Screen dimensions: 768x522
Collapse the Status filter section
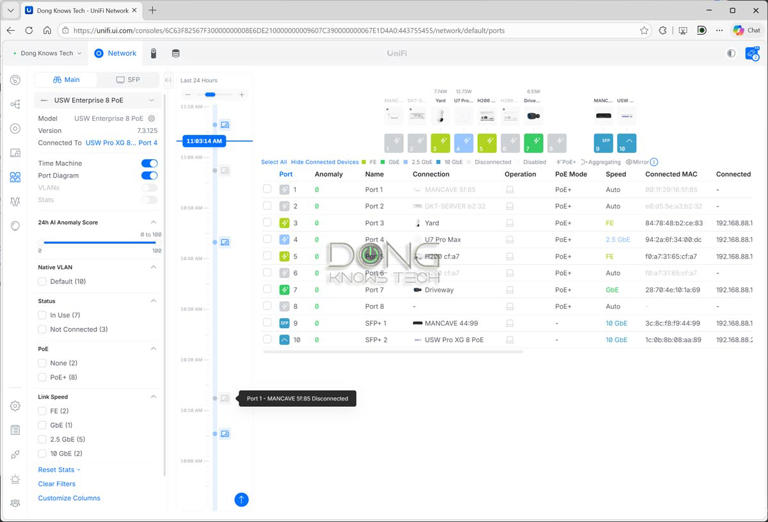153,301
